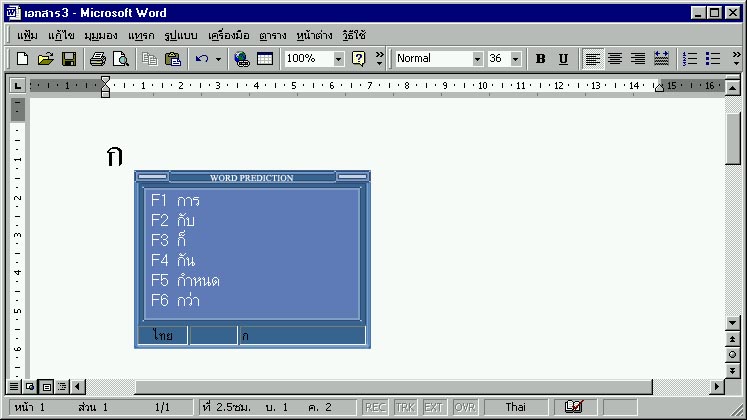Choose F1 การ prediction

pyautogui.click(x=175, y=200)
